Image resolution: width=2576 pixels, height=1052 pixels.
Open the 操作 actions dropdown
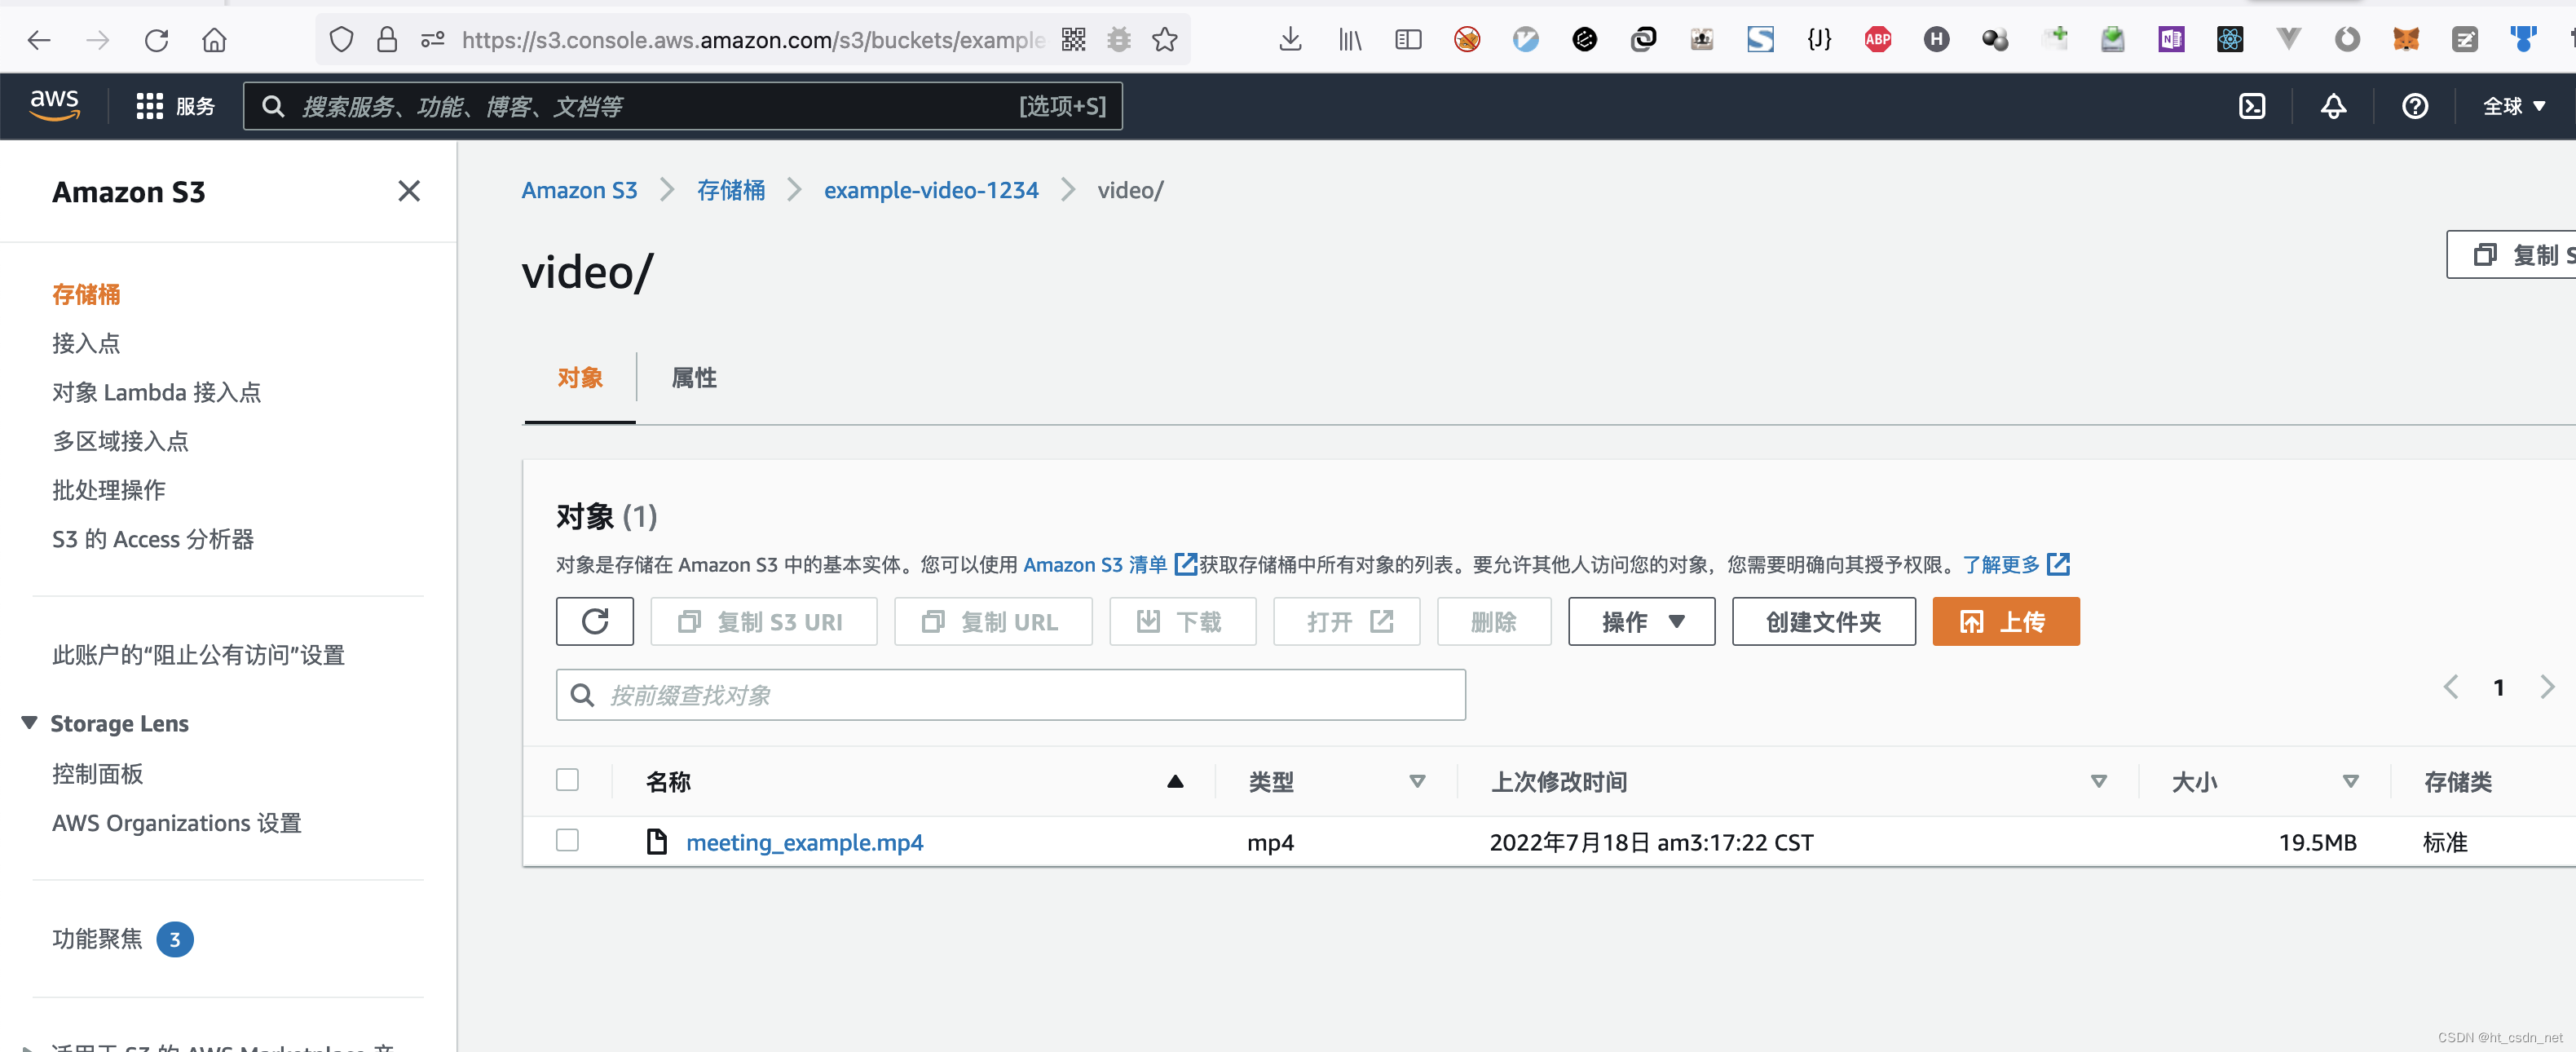1641,622
